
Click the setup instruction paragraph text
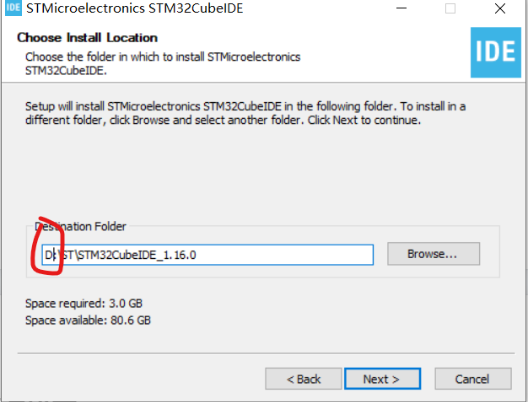coord(245,113)
